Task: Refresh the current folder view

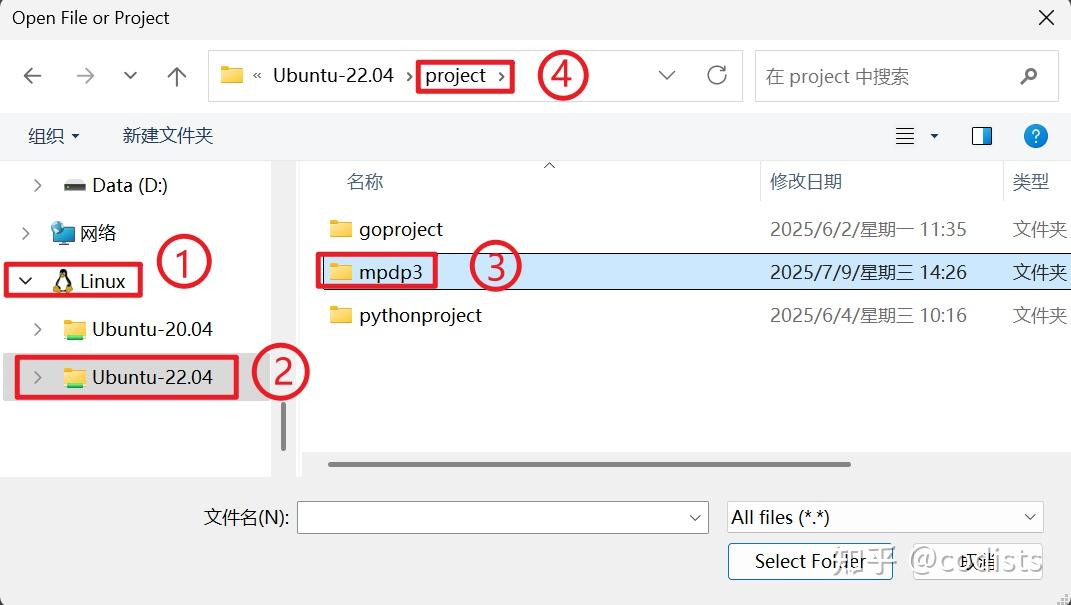Action: coord(717,75)
